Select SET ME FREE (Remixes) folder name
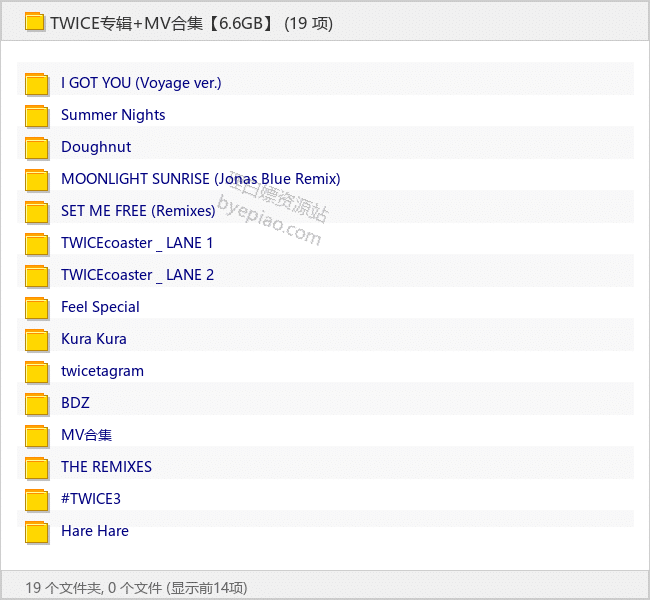Viewport: 650px width, 600px height. tap(138, 211)
